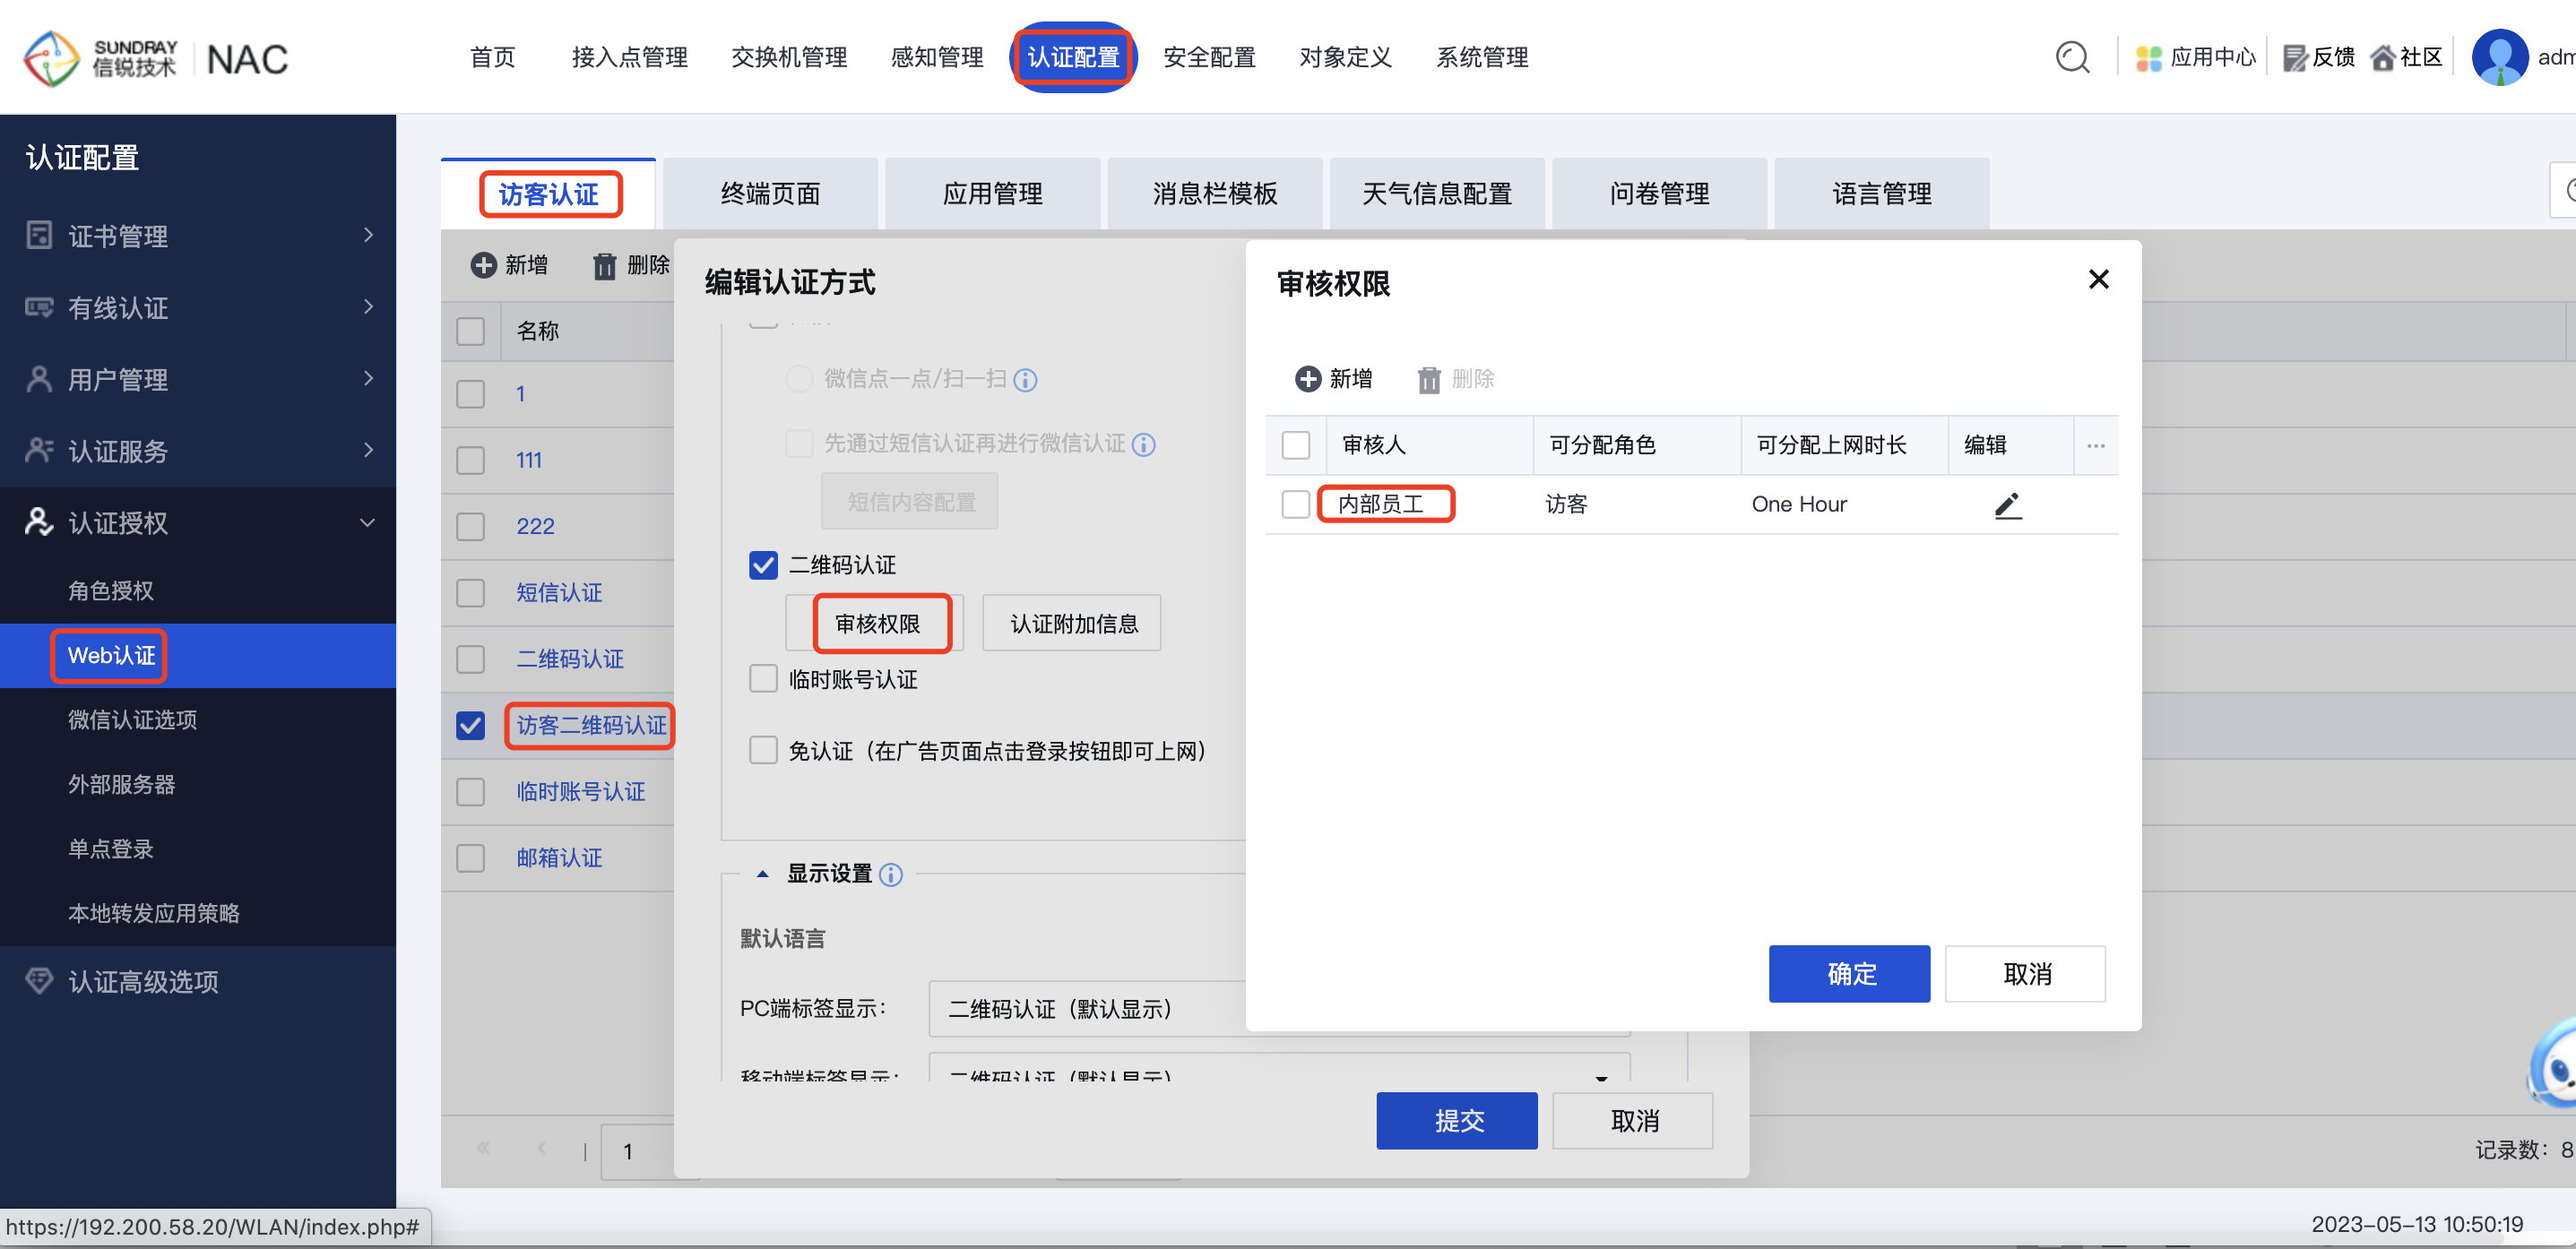This screenshot has width=2576, height=1249.
Task: Click the column options ellipsis in 审核权限 table
Action: click(x=2096, y=445)
